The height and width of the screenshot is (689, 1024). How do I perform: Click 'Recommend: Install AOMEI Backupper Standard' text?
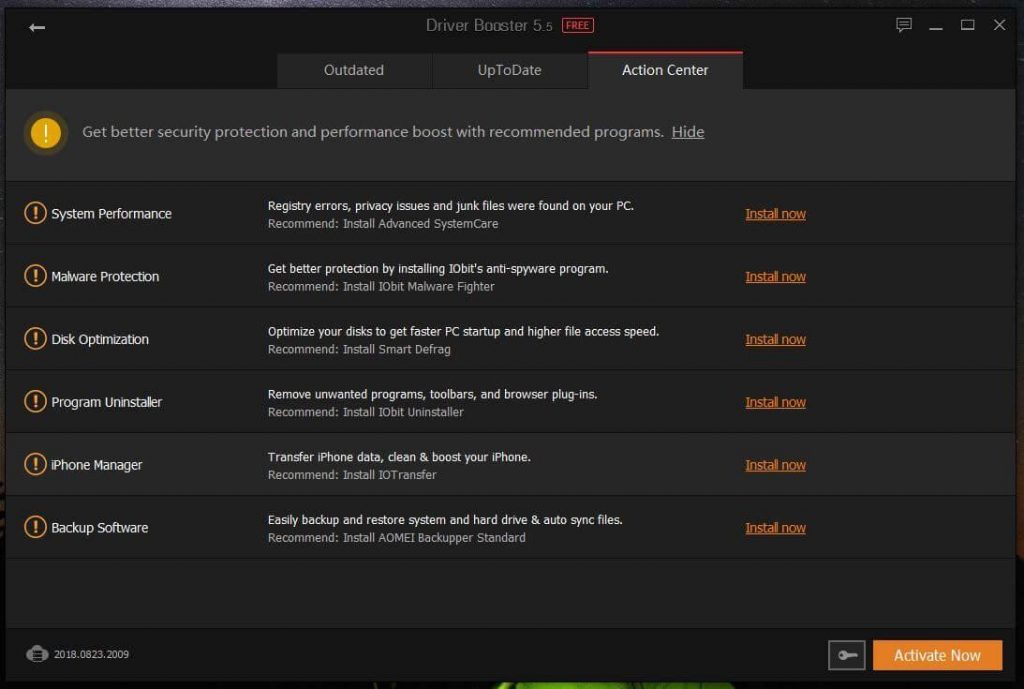pos(396,537)
